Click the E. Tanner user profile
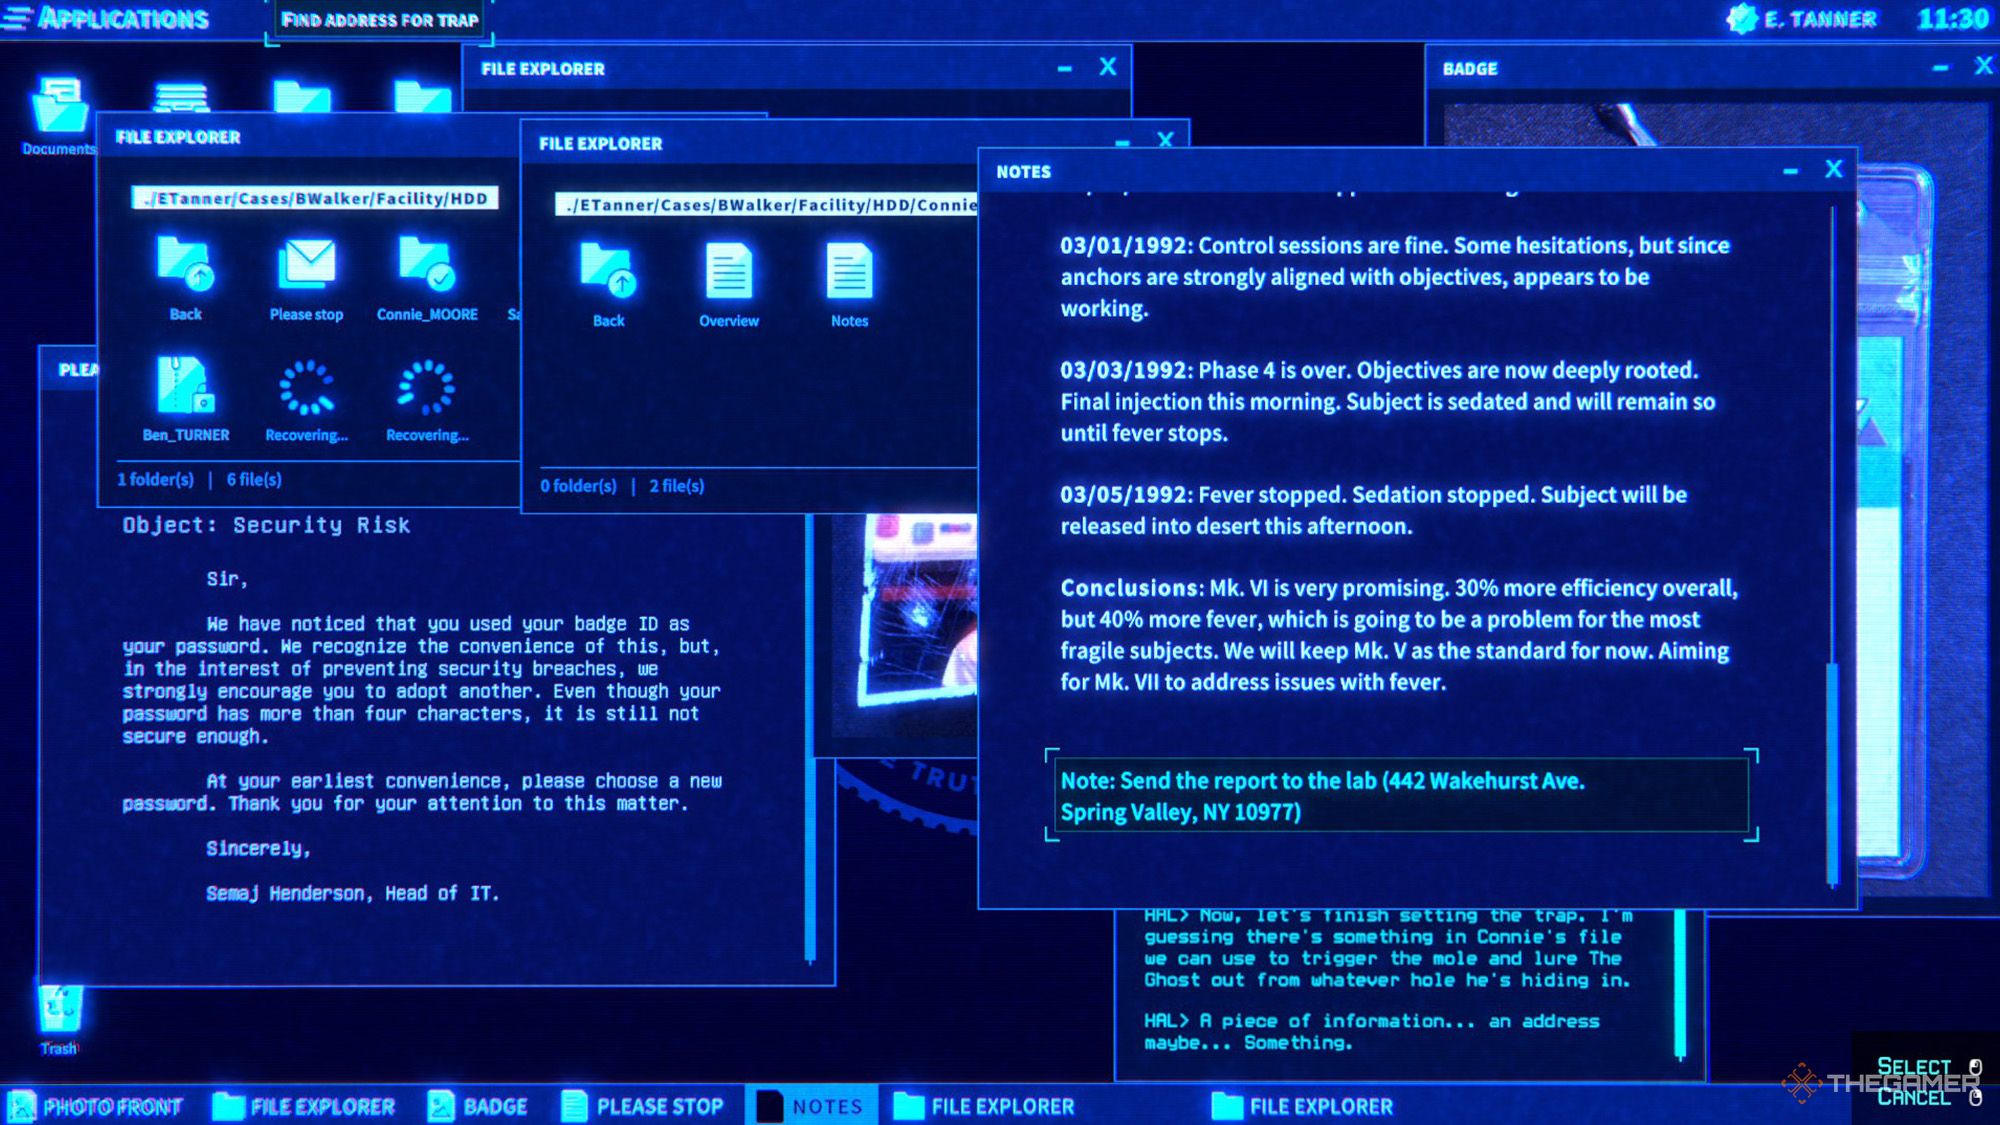This screenshot has height=1125, width=2000. [1801, 19]
